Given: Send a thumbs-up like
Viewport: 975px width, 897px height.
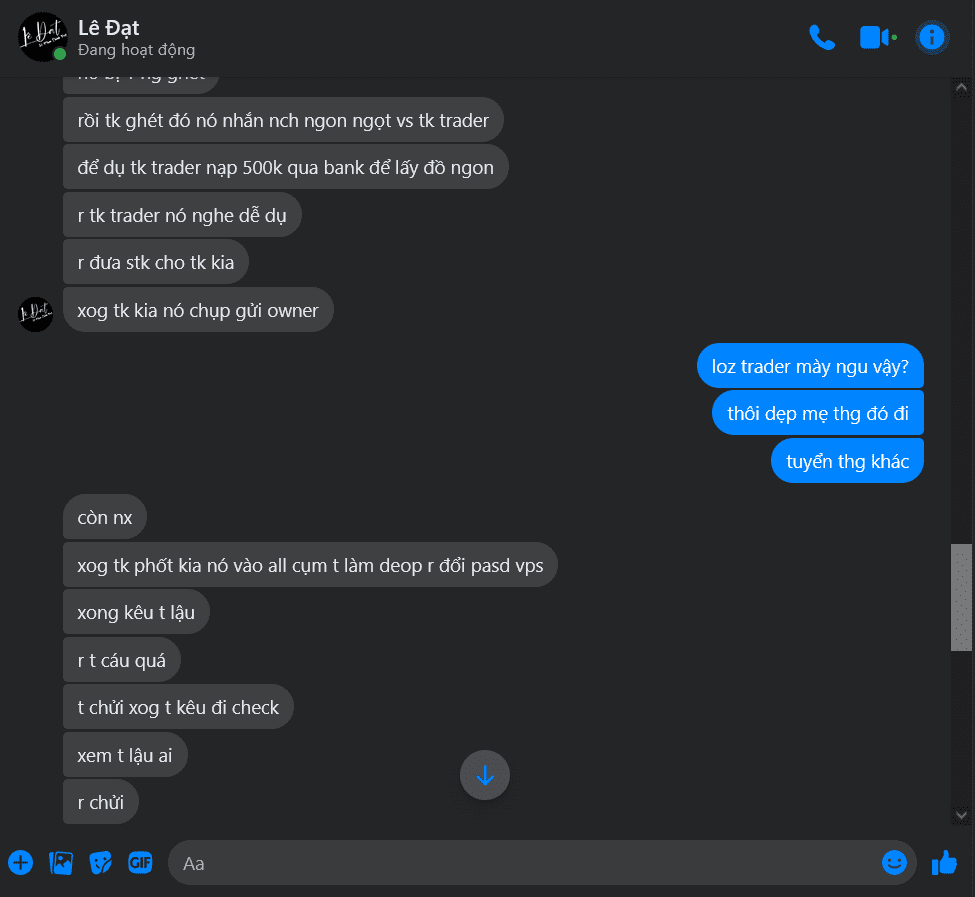Looking at the screenshot, I should click(944, 862).
